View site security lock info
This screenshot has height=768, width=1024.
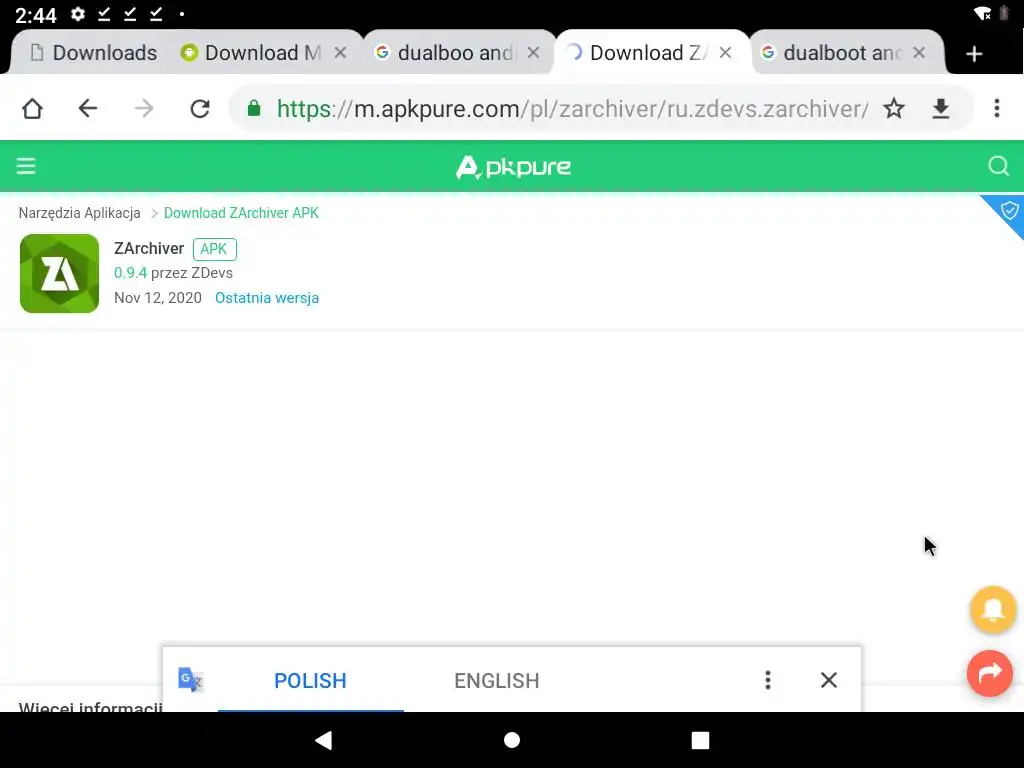pos(254,108)
